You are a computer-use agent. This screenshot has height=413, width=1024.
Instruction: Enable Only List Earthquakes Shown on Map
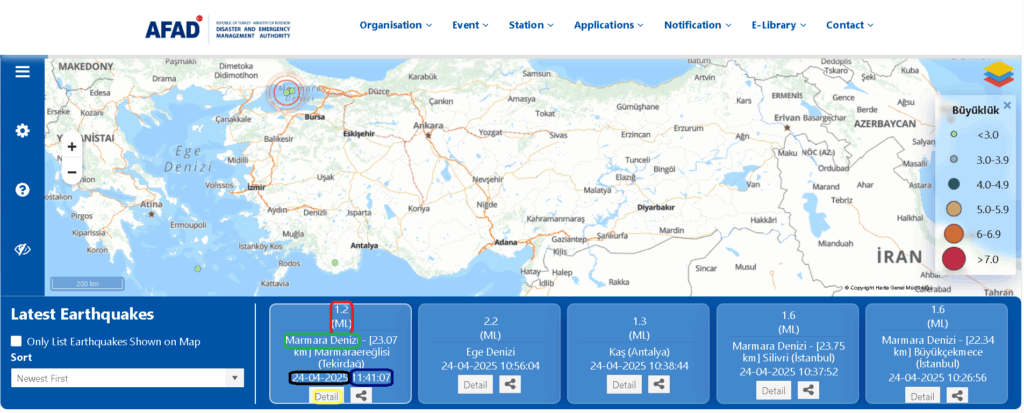(x=17, y=341)
